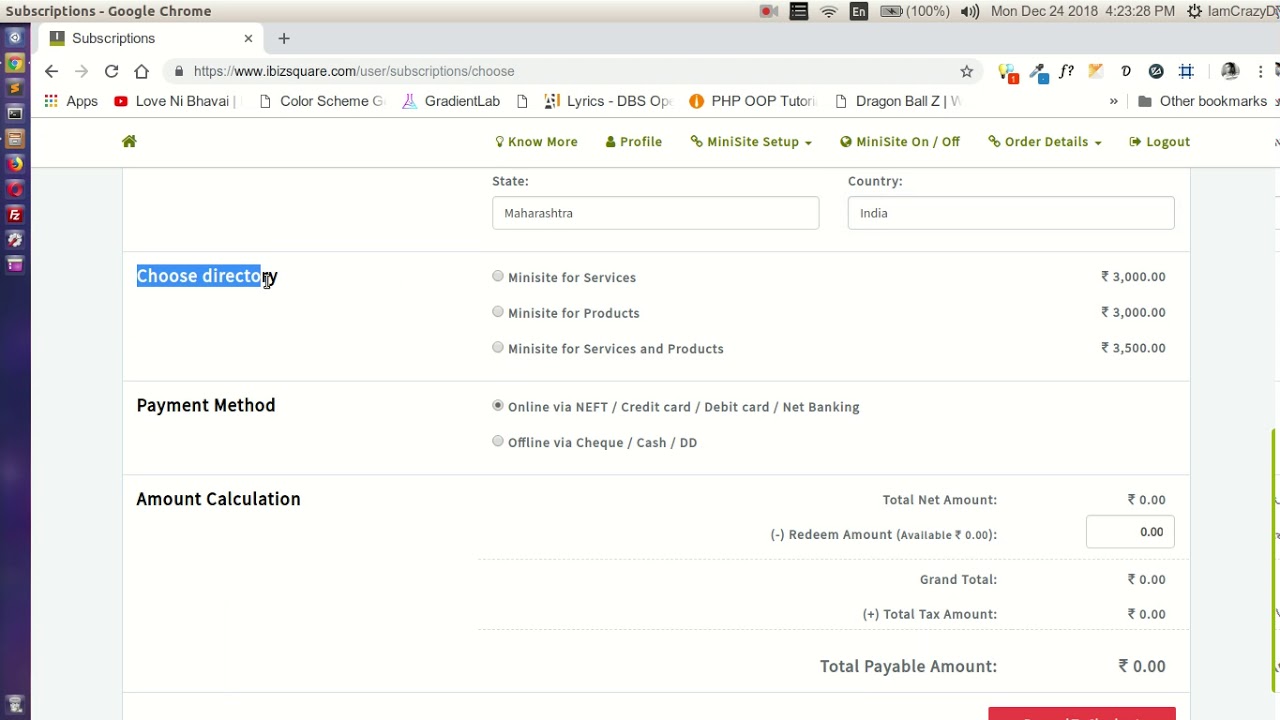Open a new browser tab
This screenshot has height=720, width=1280.
pos(284,38)
